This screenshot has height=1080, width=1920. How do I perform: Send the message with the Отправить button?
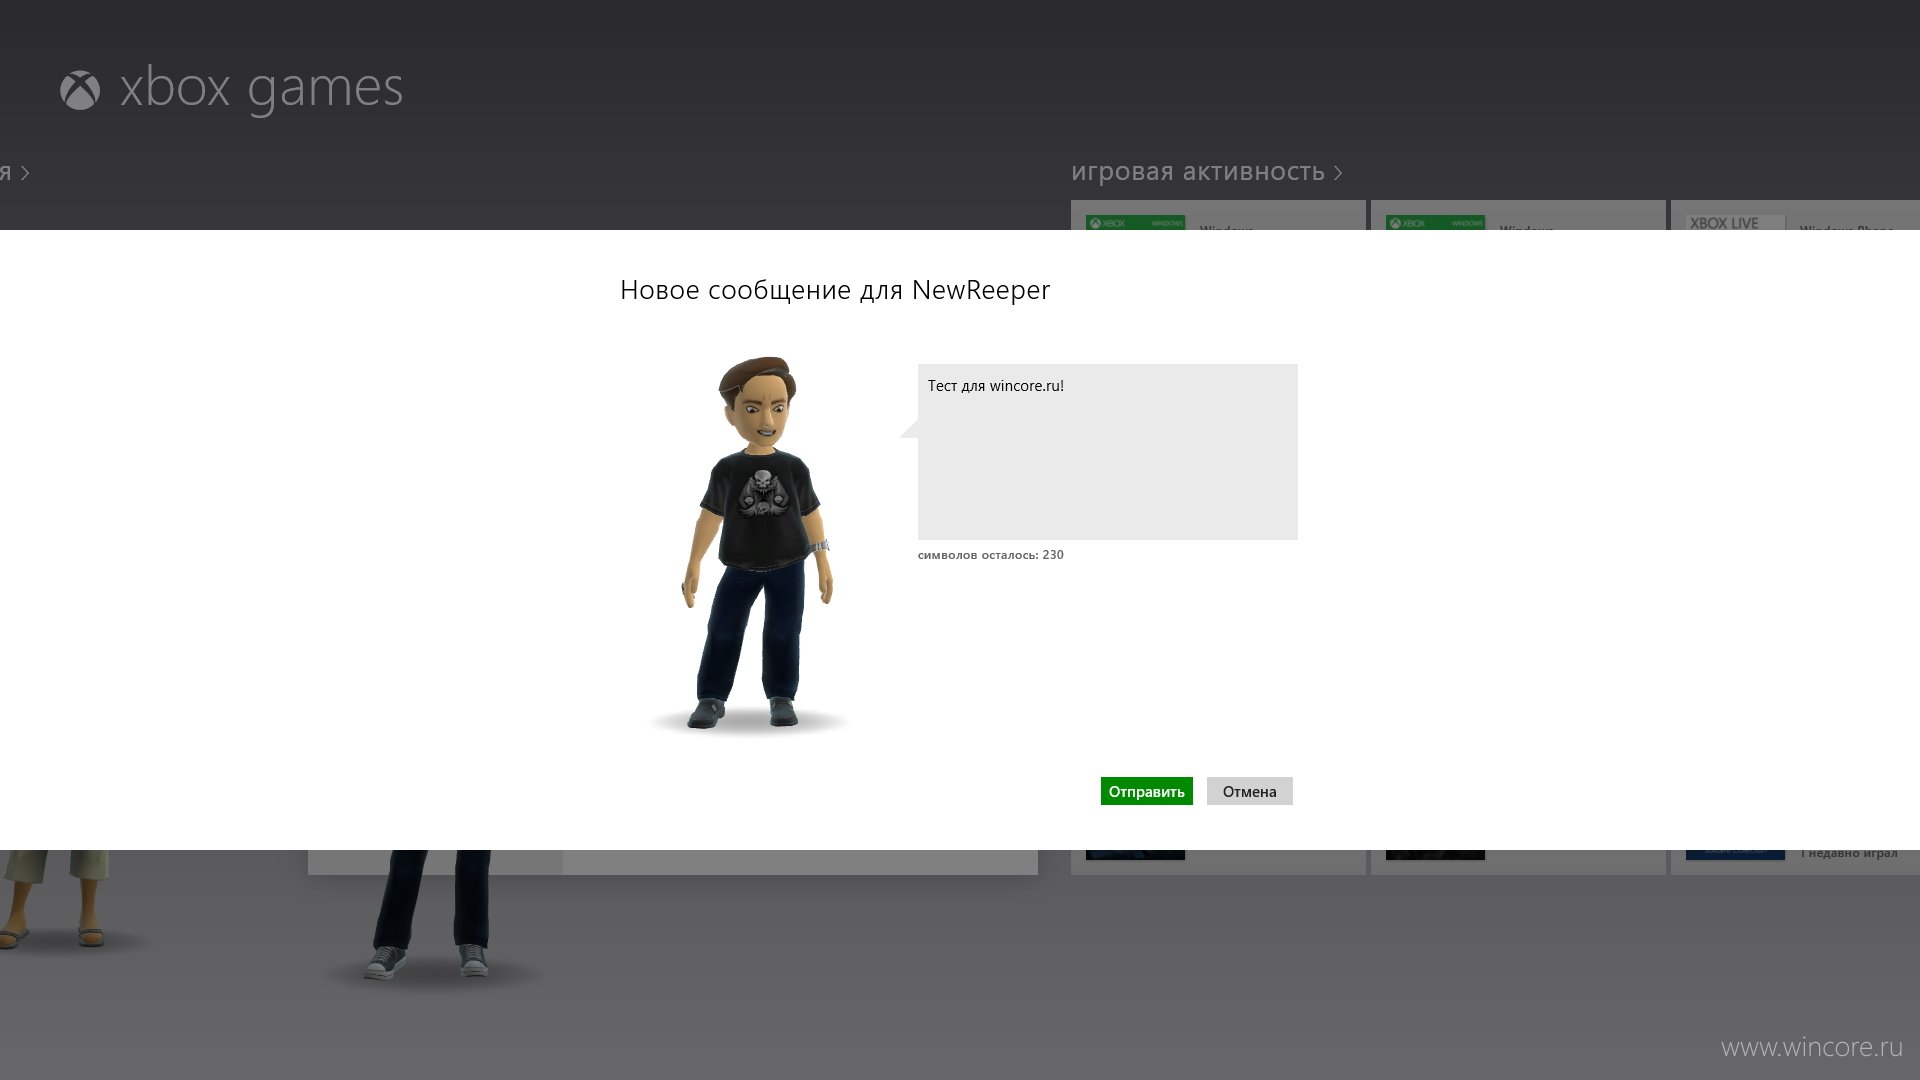(x=1146, y=791)
